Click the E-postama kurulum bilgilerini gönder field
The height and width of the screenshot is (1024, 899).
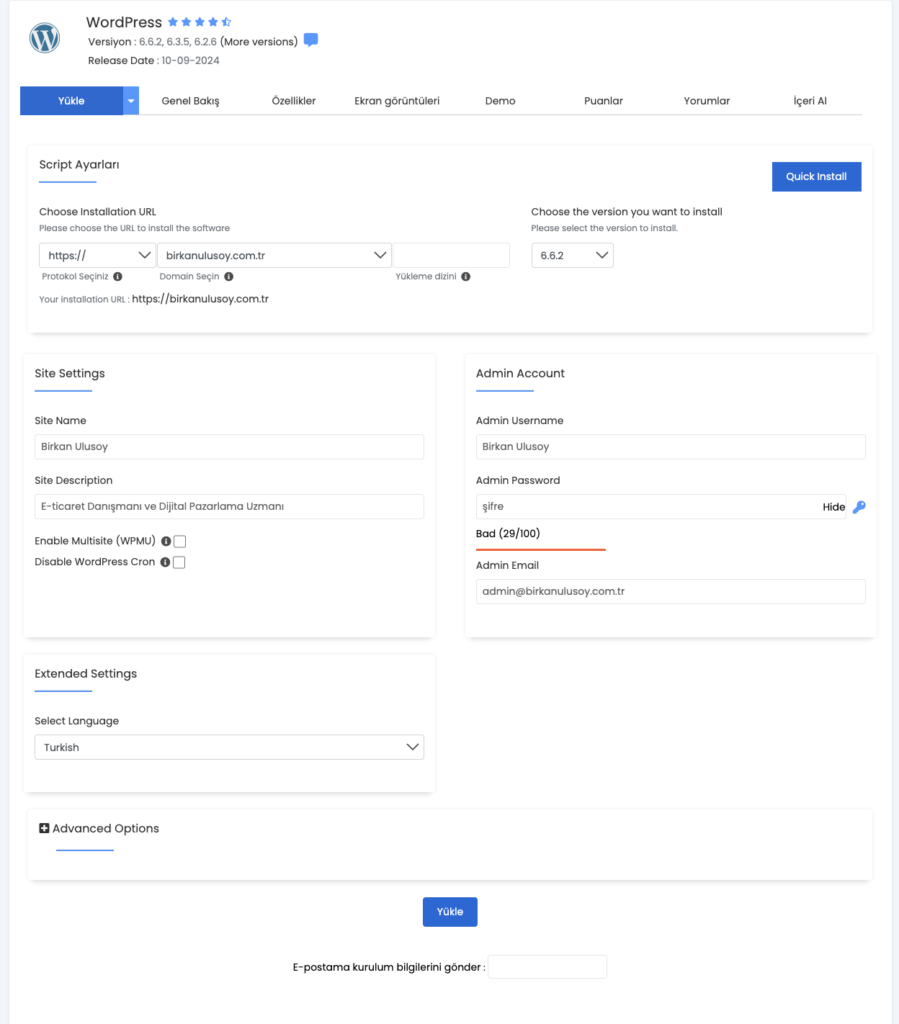[x=547, y=967]
